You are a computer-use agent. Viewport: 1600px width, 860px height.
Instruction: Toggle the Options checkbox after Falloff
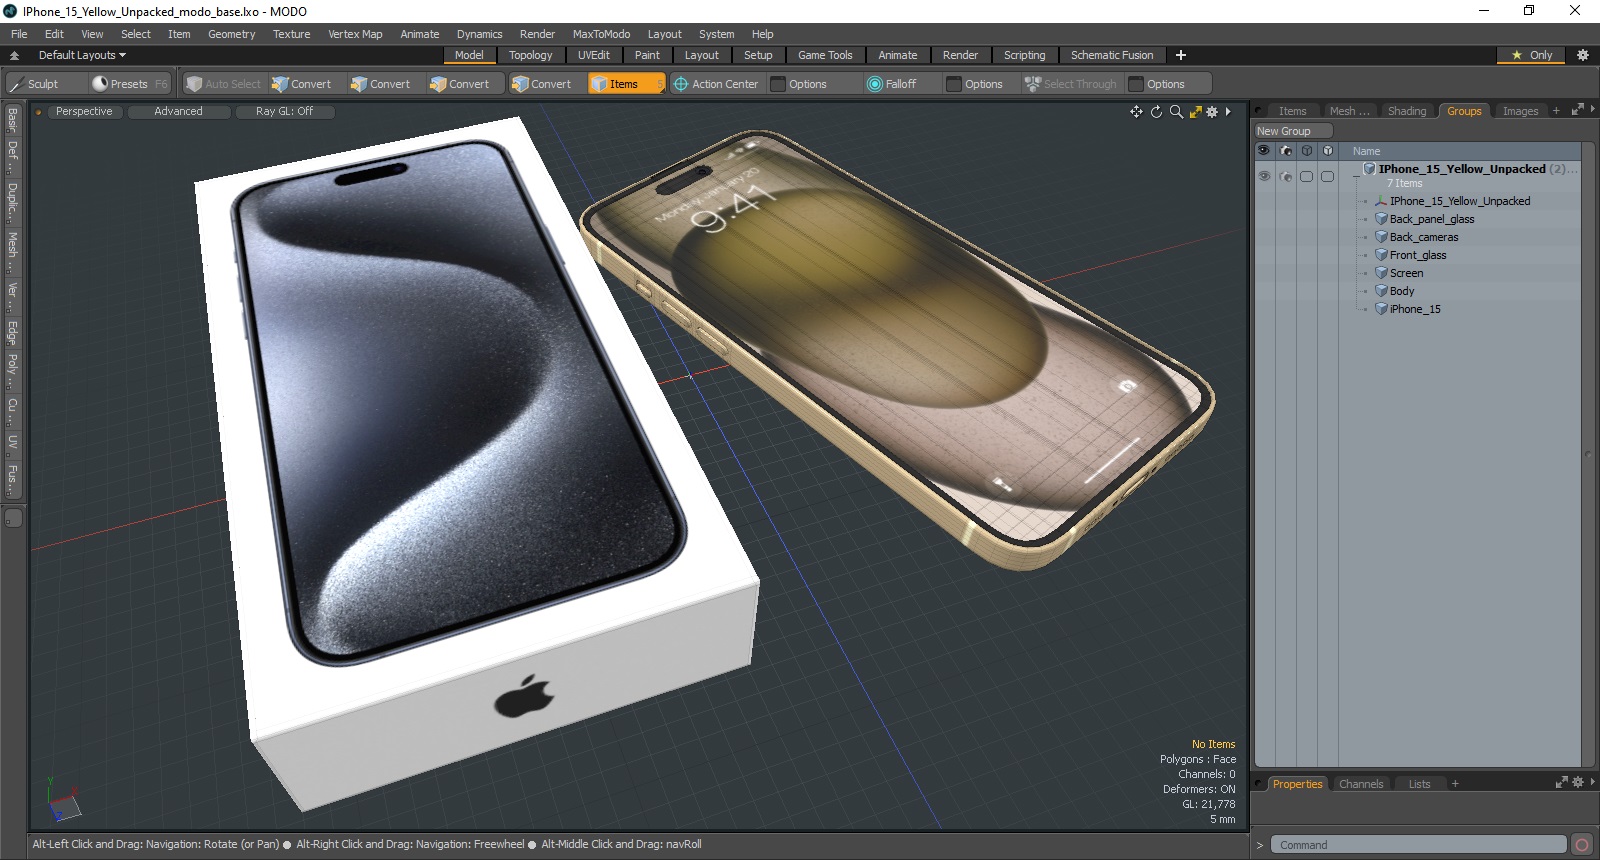pyautogui.click(x=954, y=84)
